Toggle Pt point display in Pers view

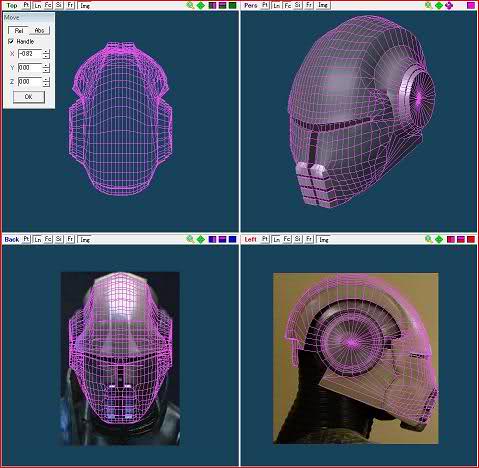click(x=265, y=5)
